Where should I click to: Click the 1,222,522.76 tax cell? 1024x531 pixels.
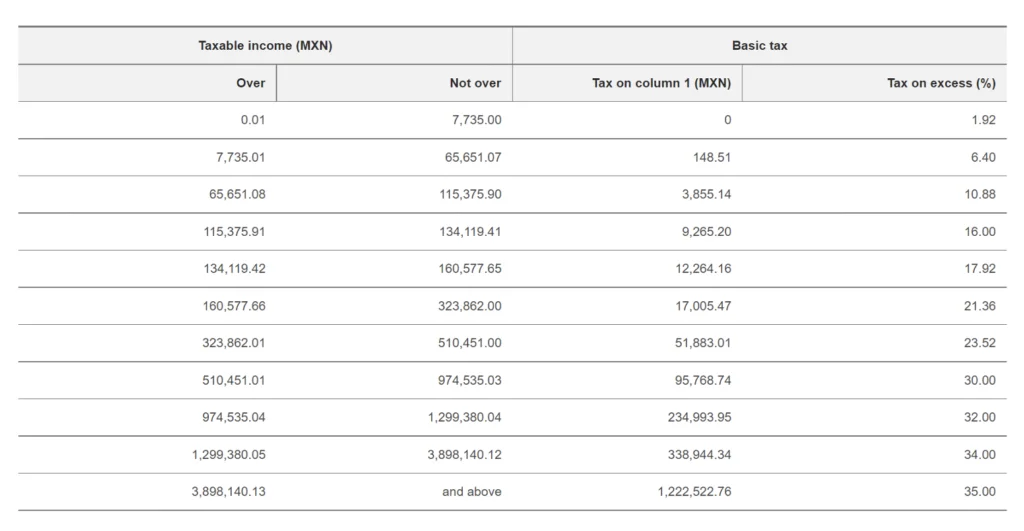pos(695,491)
